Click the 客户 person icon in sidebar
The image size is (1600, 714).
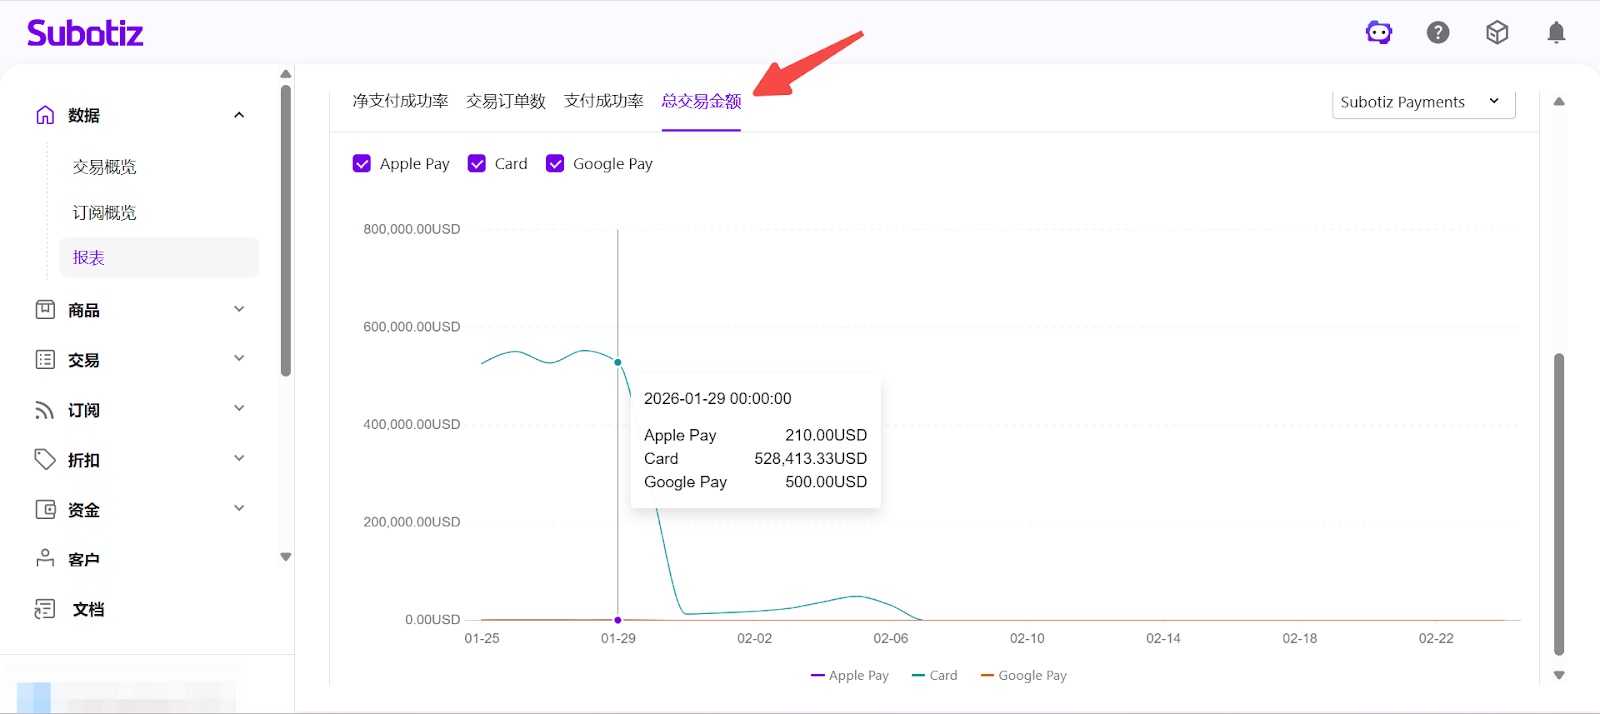click(45, 559)
